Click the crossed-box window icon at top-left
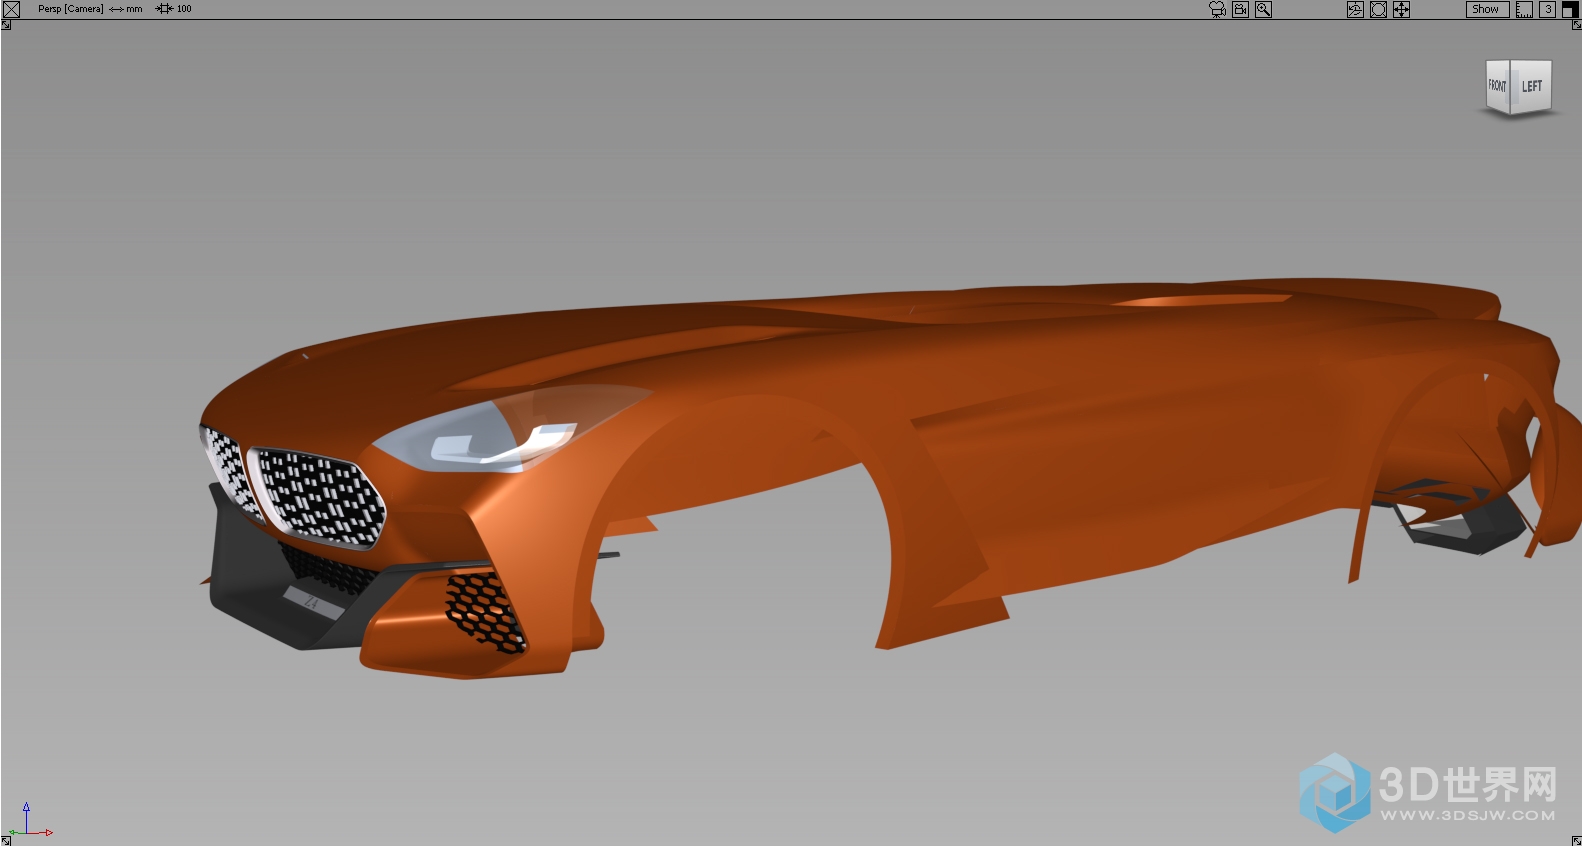This screenshot has width=1582, height=847. coord(12,9)
